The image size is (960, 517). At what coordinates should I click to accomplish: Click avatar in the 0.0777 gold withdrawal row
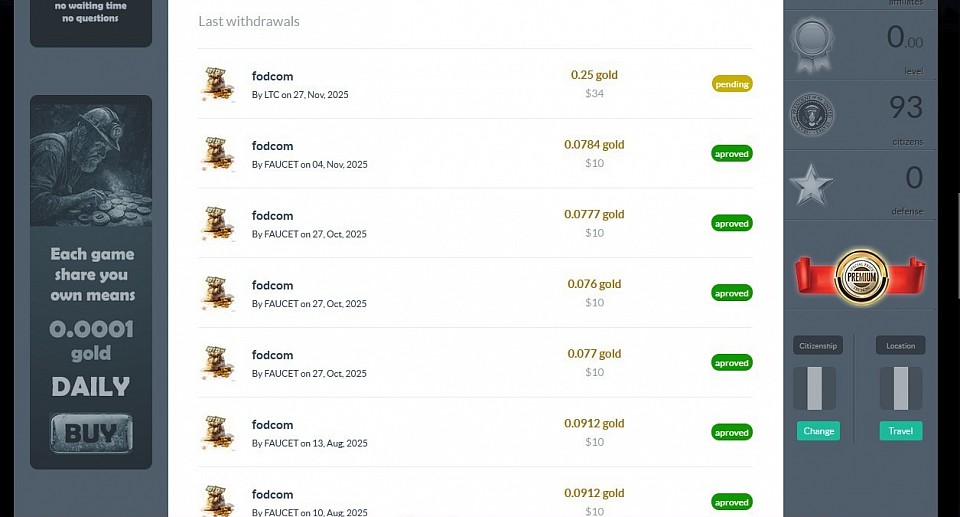(x=217, y=224)
